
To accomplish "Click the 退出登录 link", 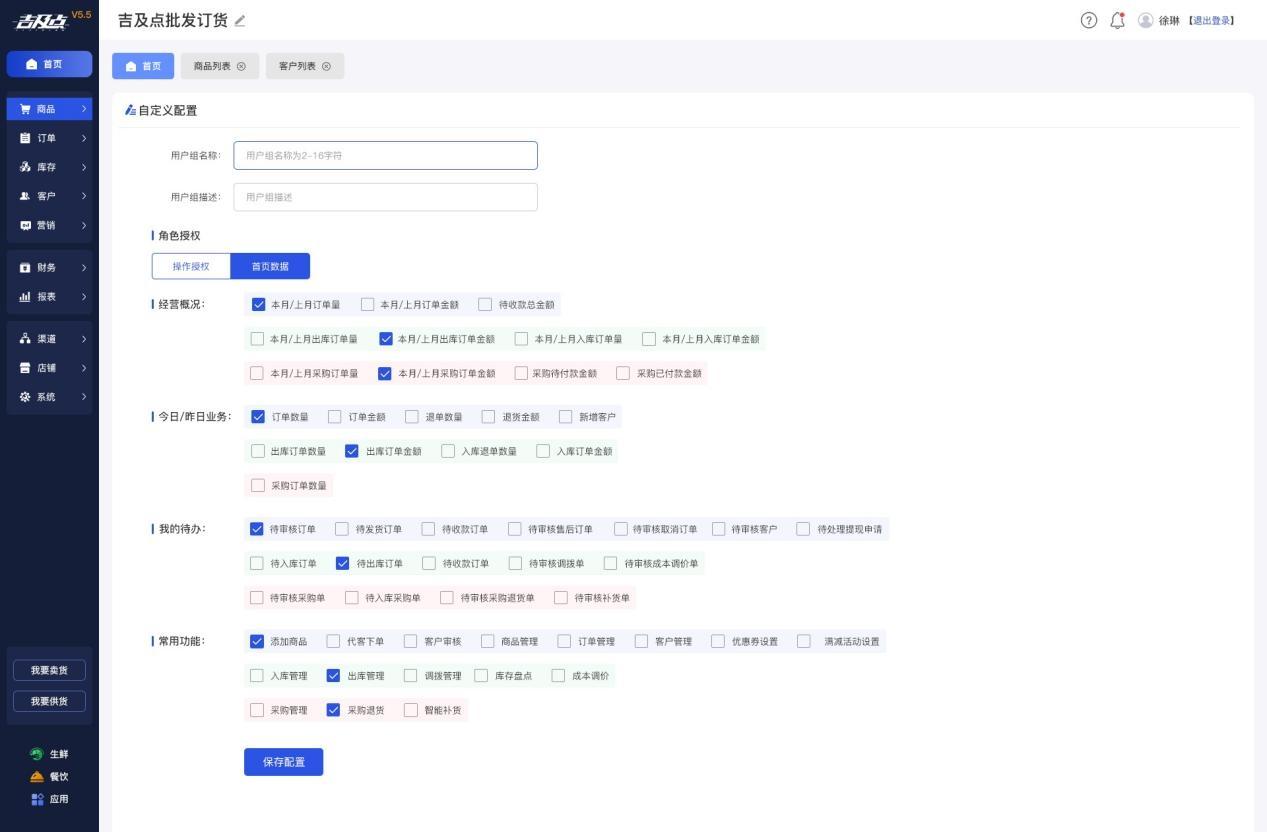I will click(x=1211, y=21).
